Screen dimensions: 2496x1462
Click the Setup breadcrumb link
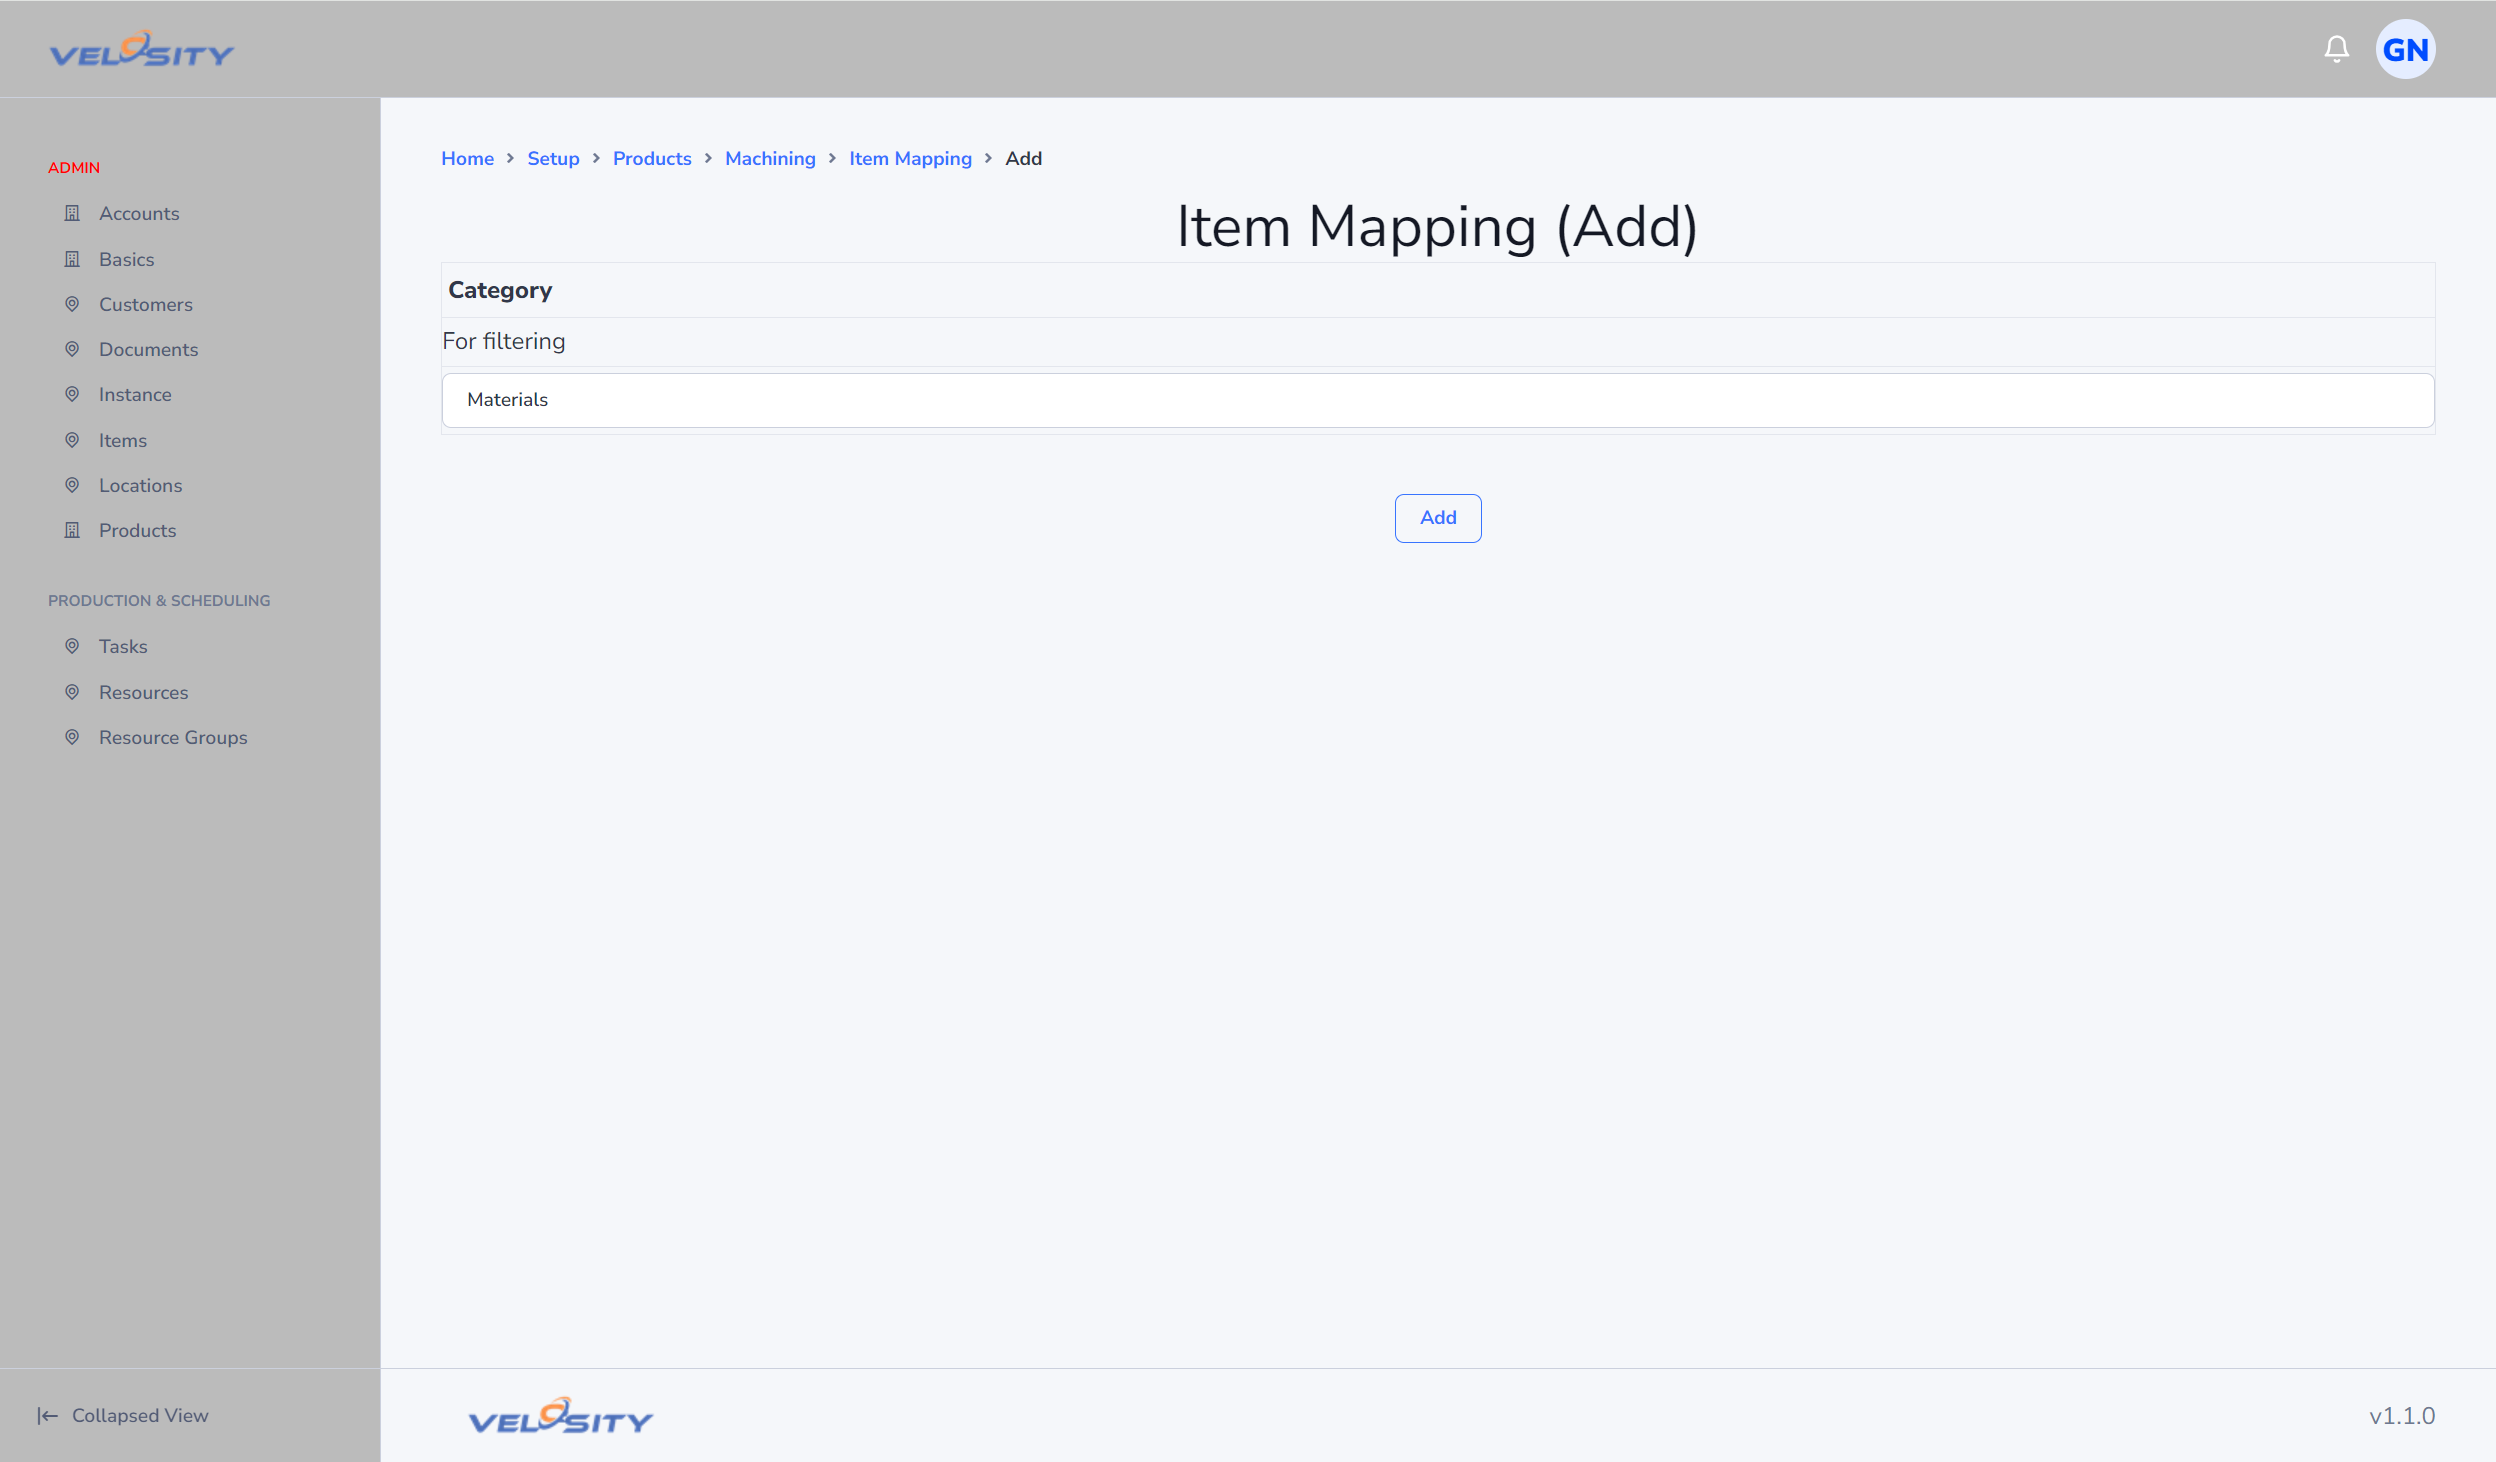(554, 158)
